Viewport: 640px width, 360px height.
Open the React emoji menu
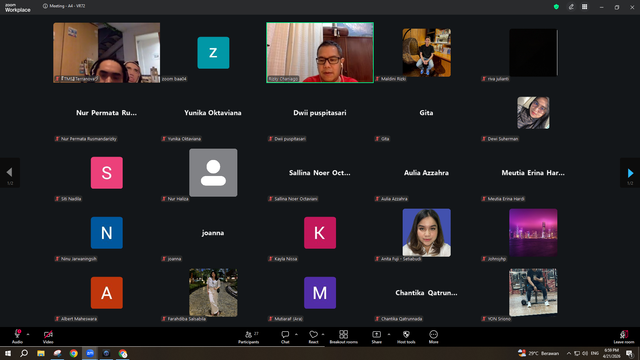[313, 337]
